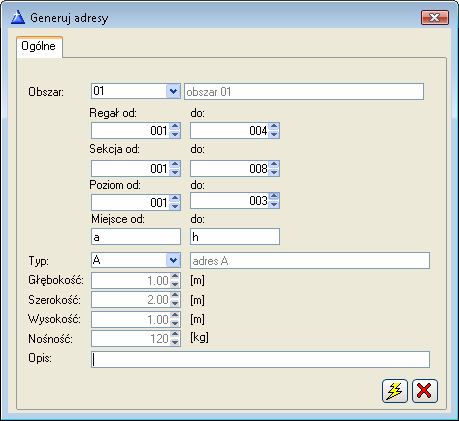Viewport: 459px width, 421px height.
Task: Decrease the Nośność spinner value
Action: tap(175, 342)
